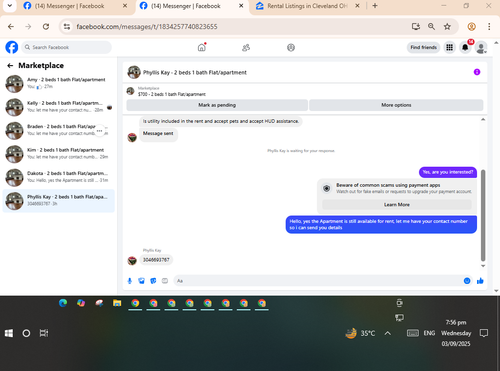Viewport: 500px width, 371px height.
Task: Open the Friends icon in top navigation
Action: click(x=246, y=48)
